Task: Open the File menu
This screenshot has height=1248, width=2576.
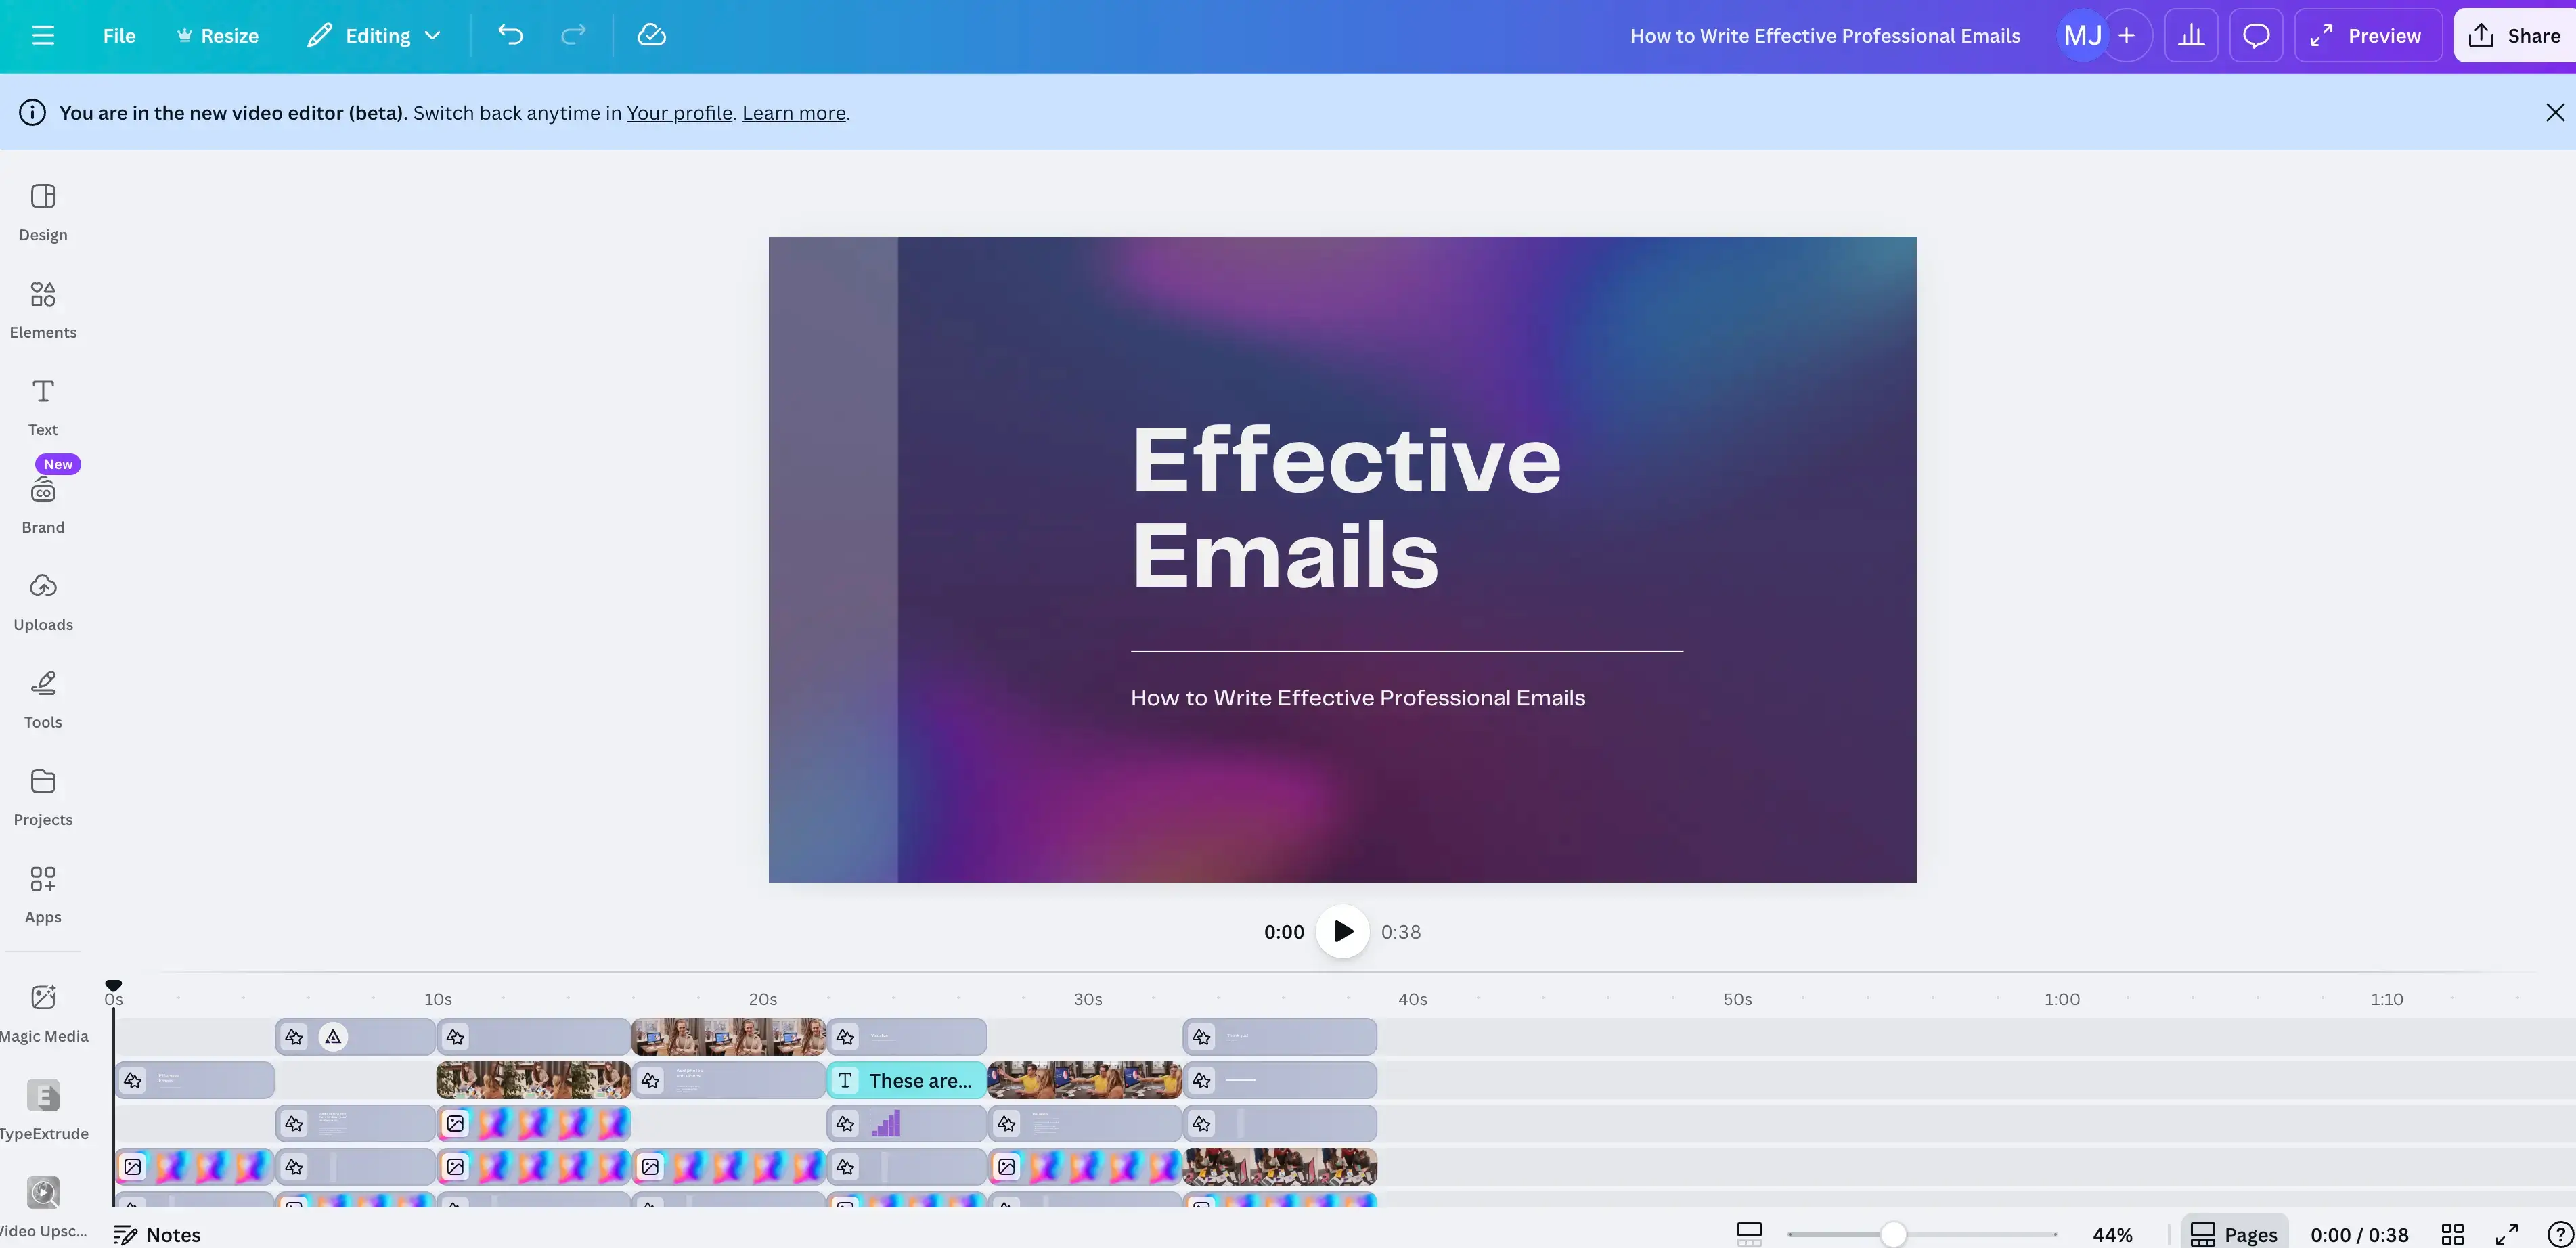Action: pos(119,36)
